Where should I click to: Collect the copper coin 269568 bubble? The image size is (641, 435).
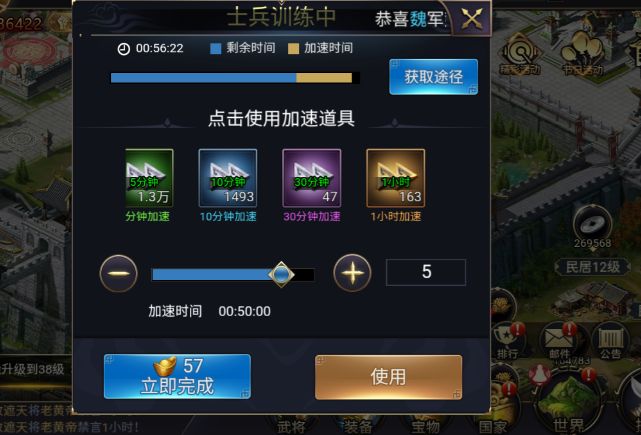click(592, 226)
